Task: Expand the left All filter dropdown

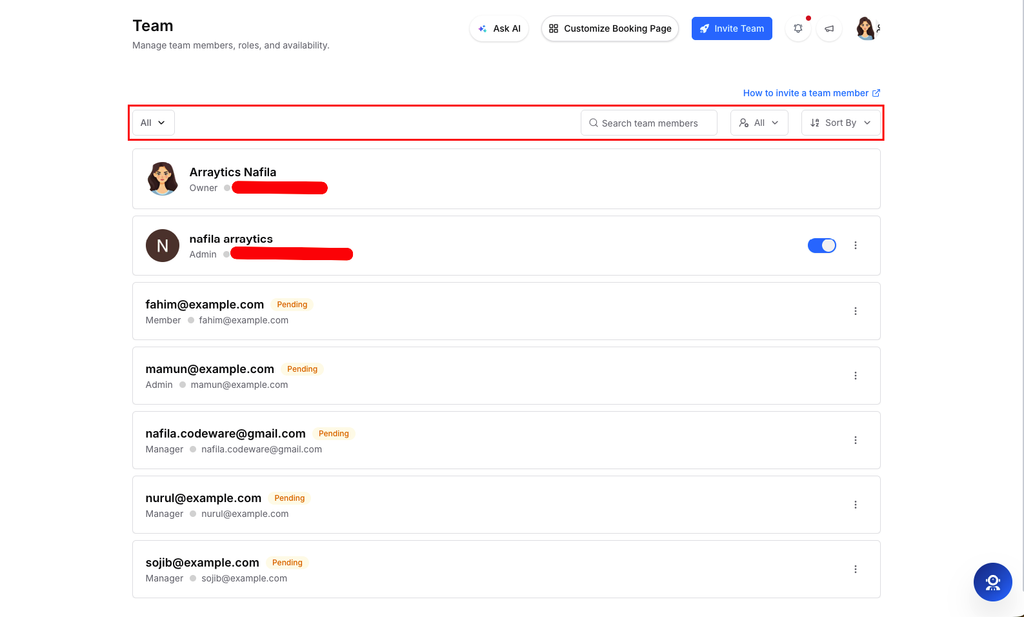Action: [x=153, y=123]
